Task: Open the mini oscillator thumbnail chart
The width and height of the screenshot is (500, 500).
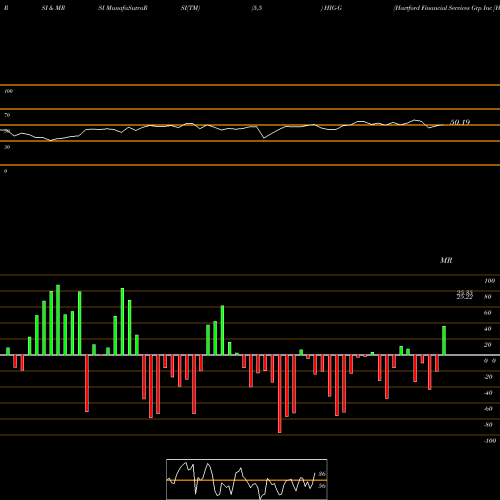Action: (x=247, y=479)
